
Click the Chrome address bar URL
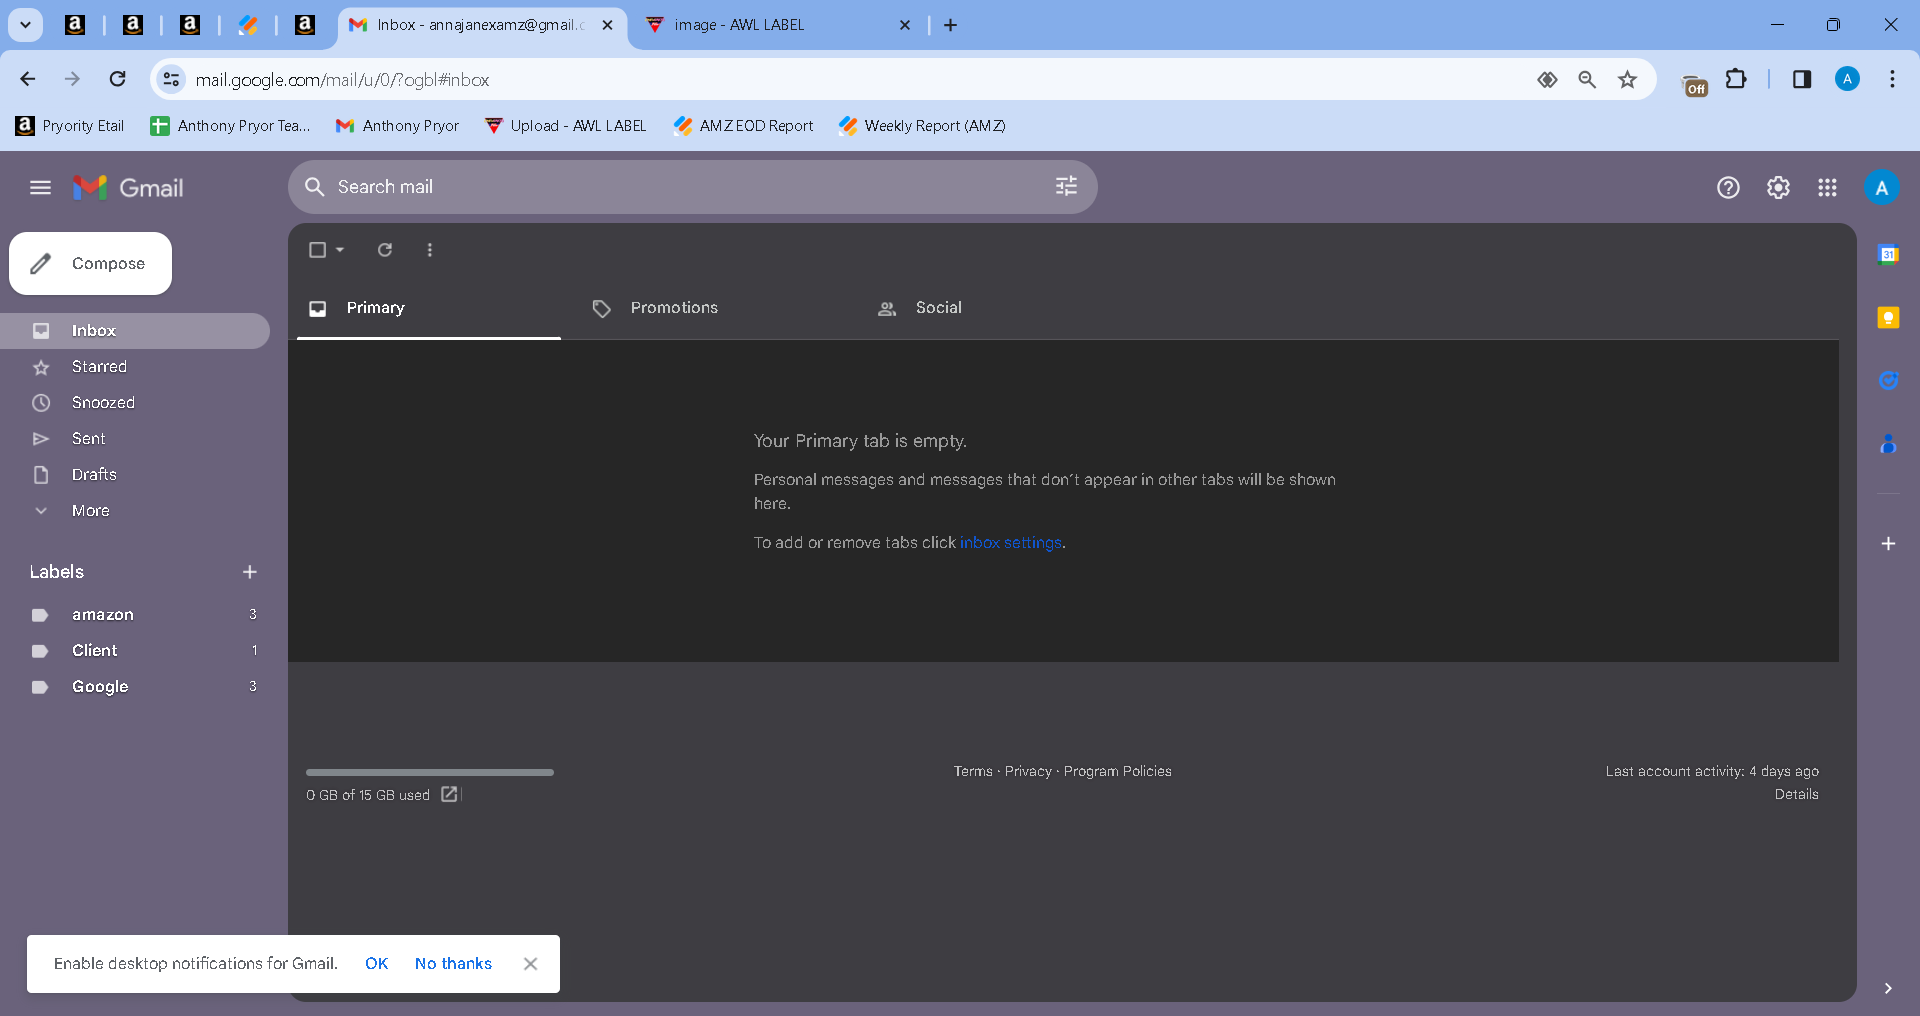pos(342,80)
